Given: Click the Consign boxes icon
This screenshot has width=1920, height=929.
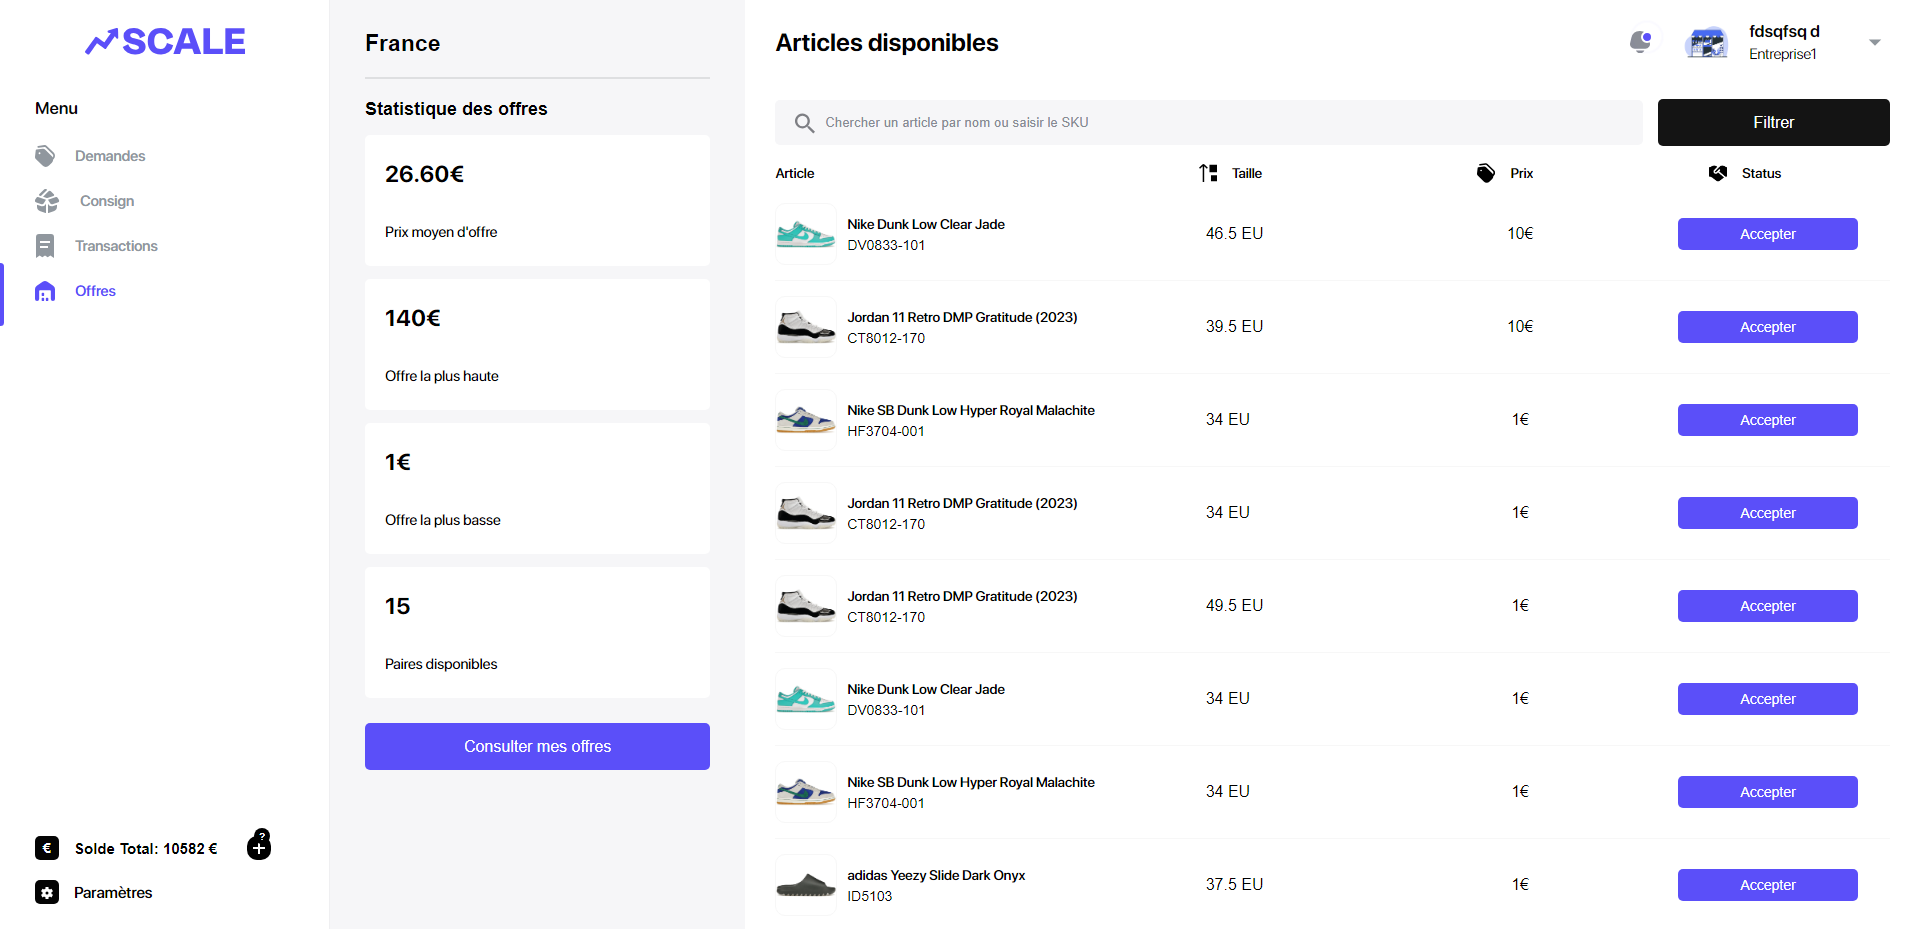Looking at the screenshot, I should click(47, 201).
